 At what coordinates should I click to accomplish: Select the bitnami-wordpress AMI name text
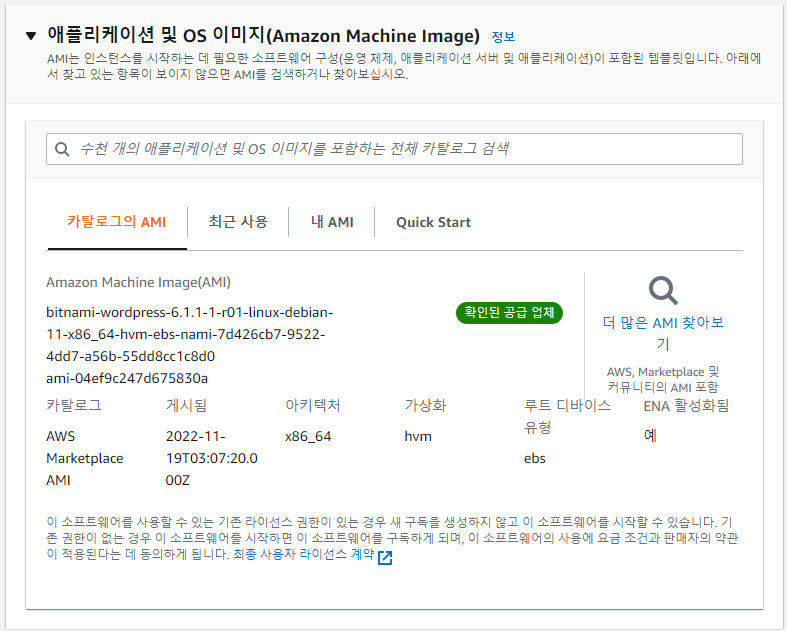point(190,334)
